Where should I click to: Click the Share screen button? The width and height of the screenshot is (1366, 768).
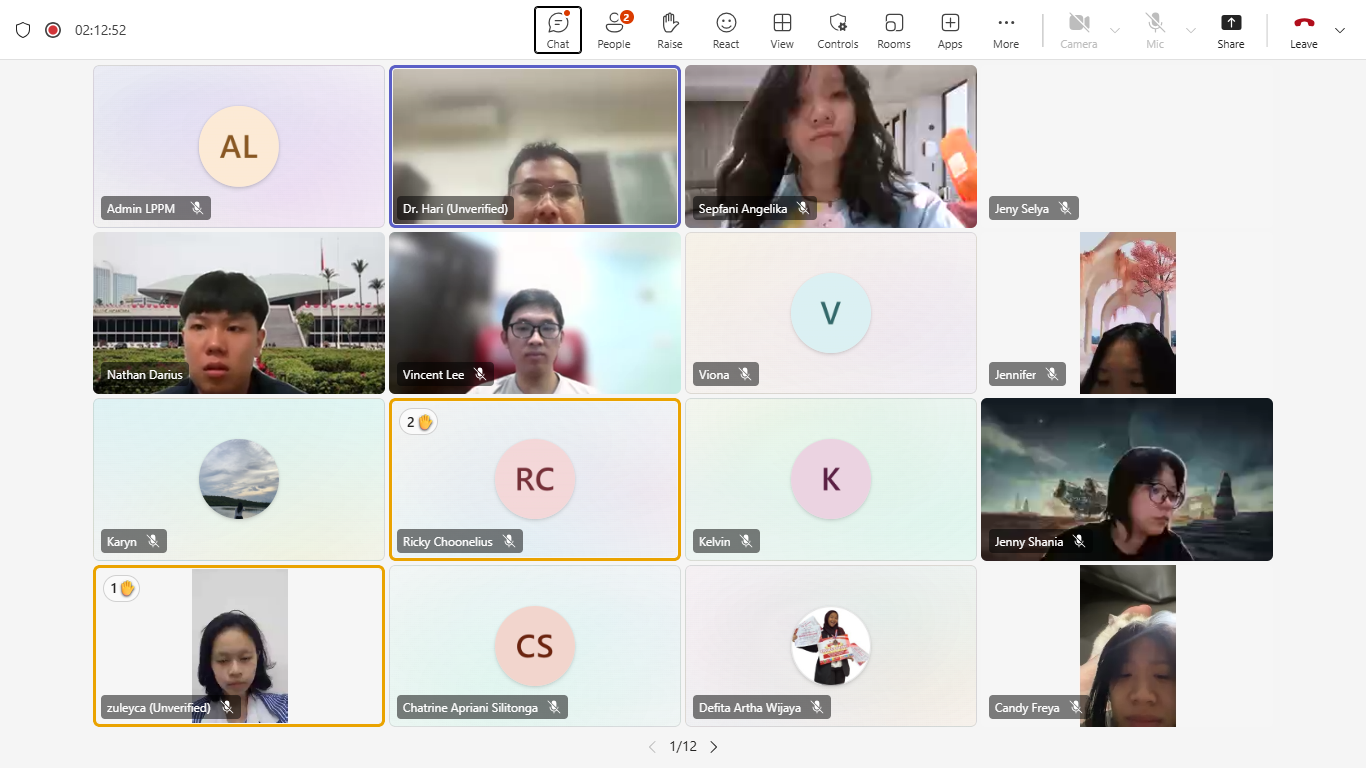pyautogui.click(x=1231, y=30)
